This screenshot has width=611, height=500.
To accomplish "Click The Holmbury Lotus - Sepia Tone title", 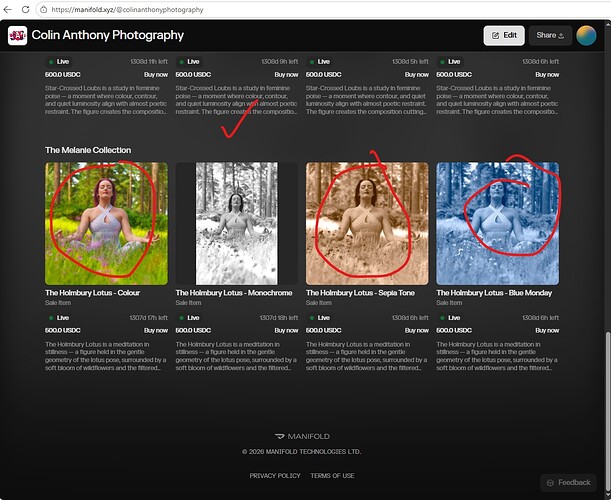I will (360, 293).
